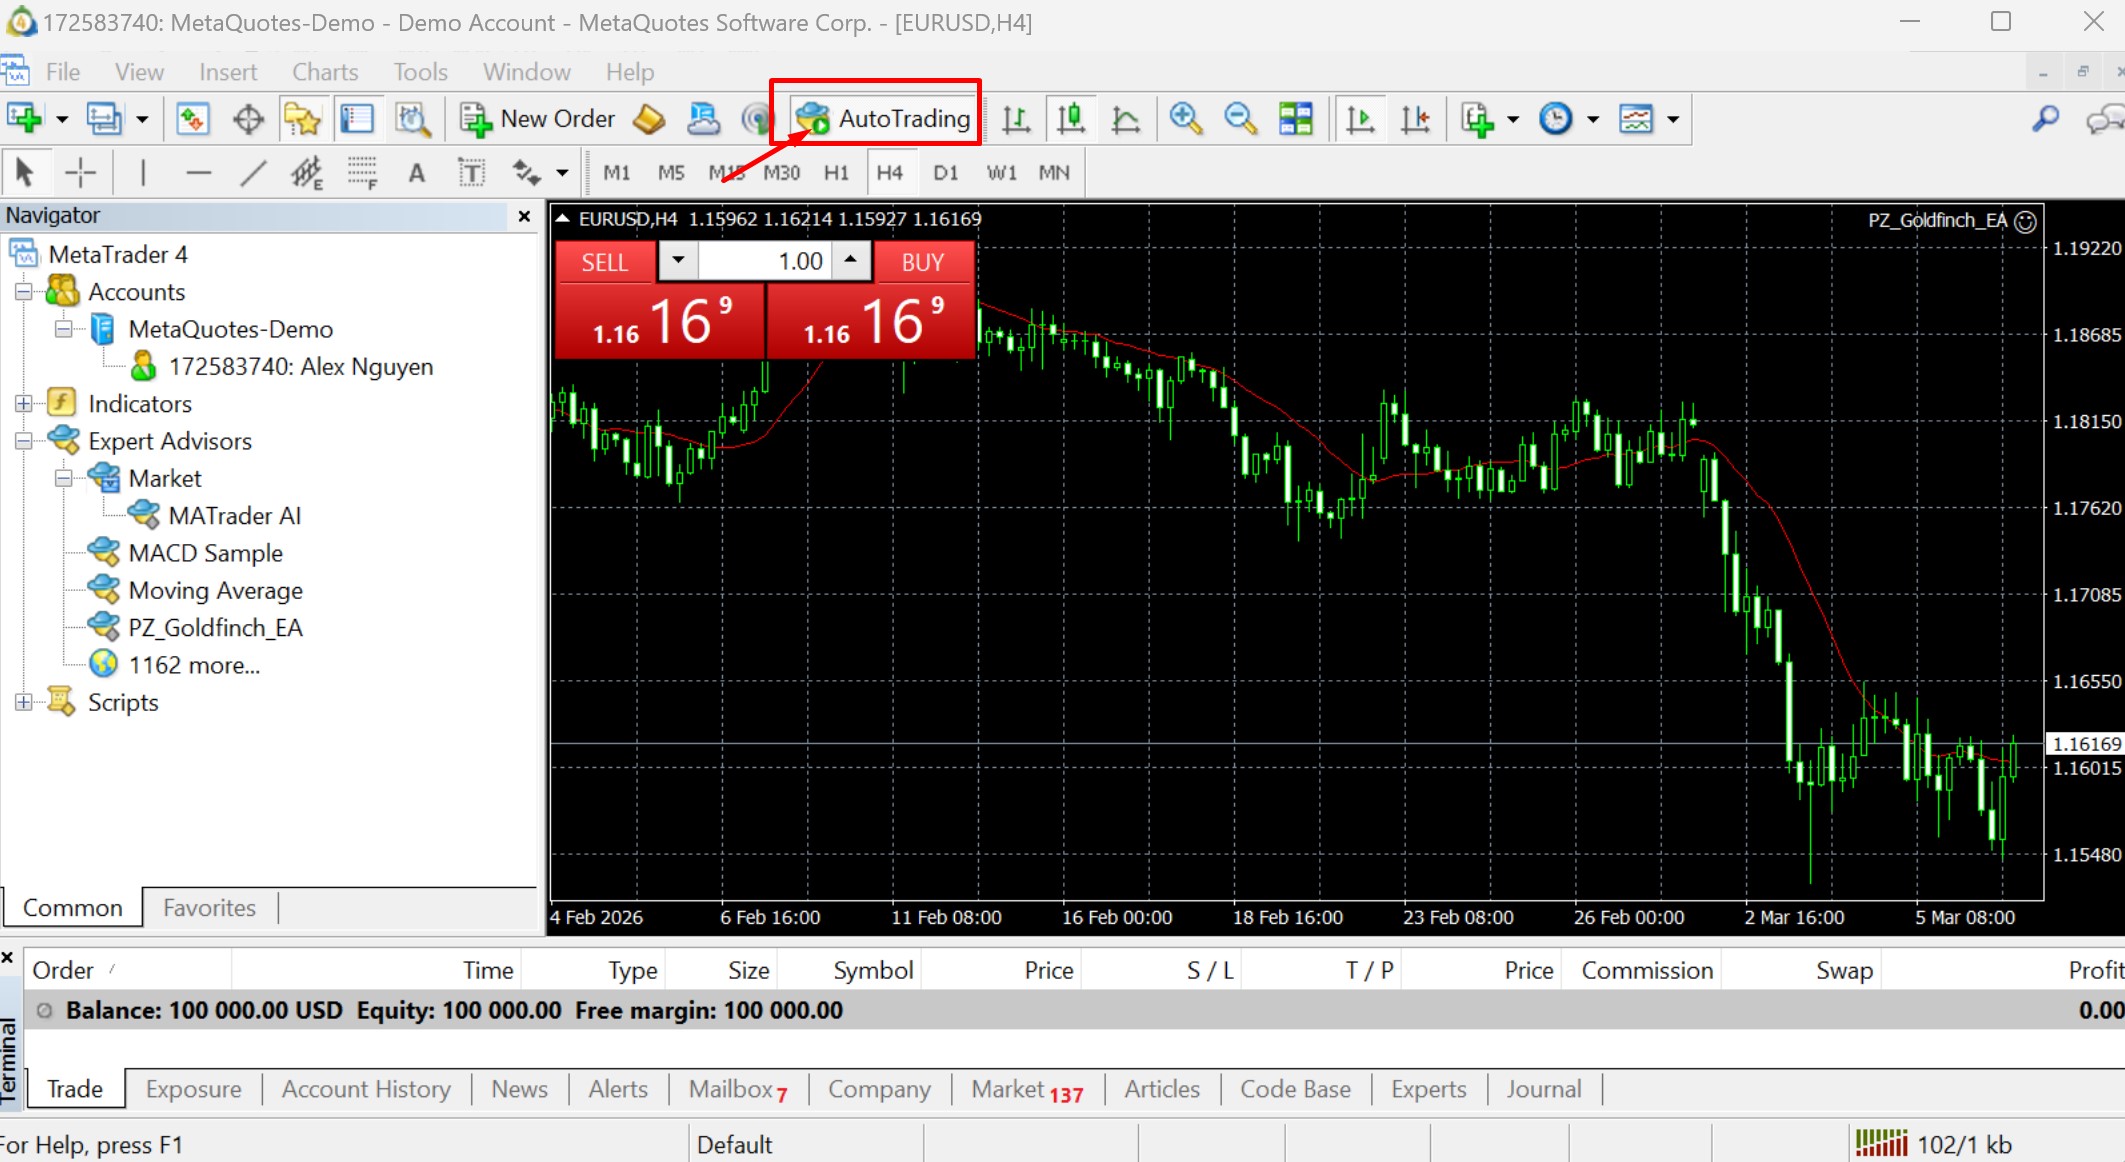Toggle the Terminal panel visibility

pyautogui.click(x=359, y=118)
